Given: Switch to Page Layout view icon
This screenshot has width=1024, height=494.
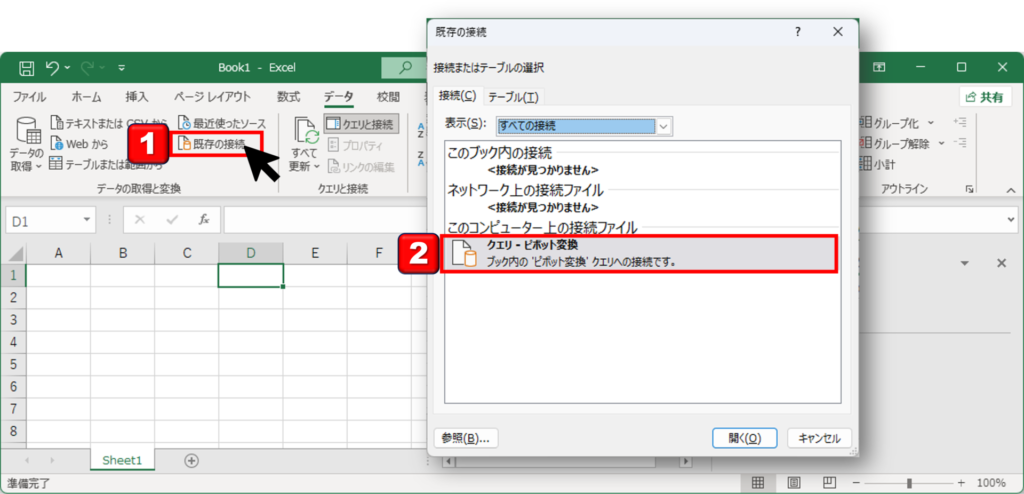Looking at the screenshot, I should coord(793,483).
